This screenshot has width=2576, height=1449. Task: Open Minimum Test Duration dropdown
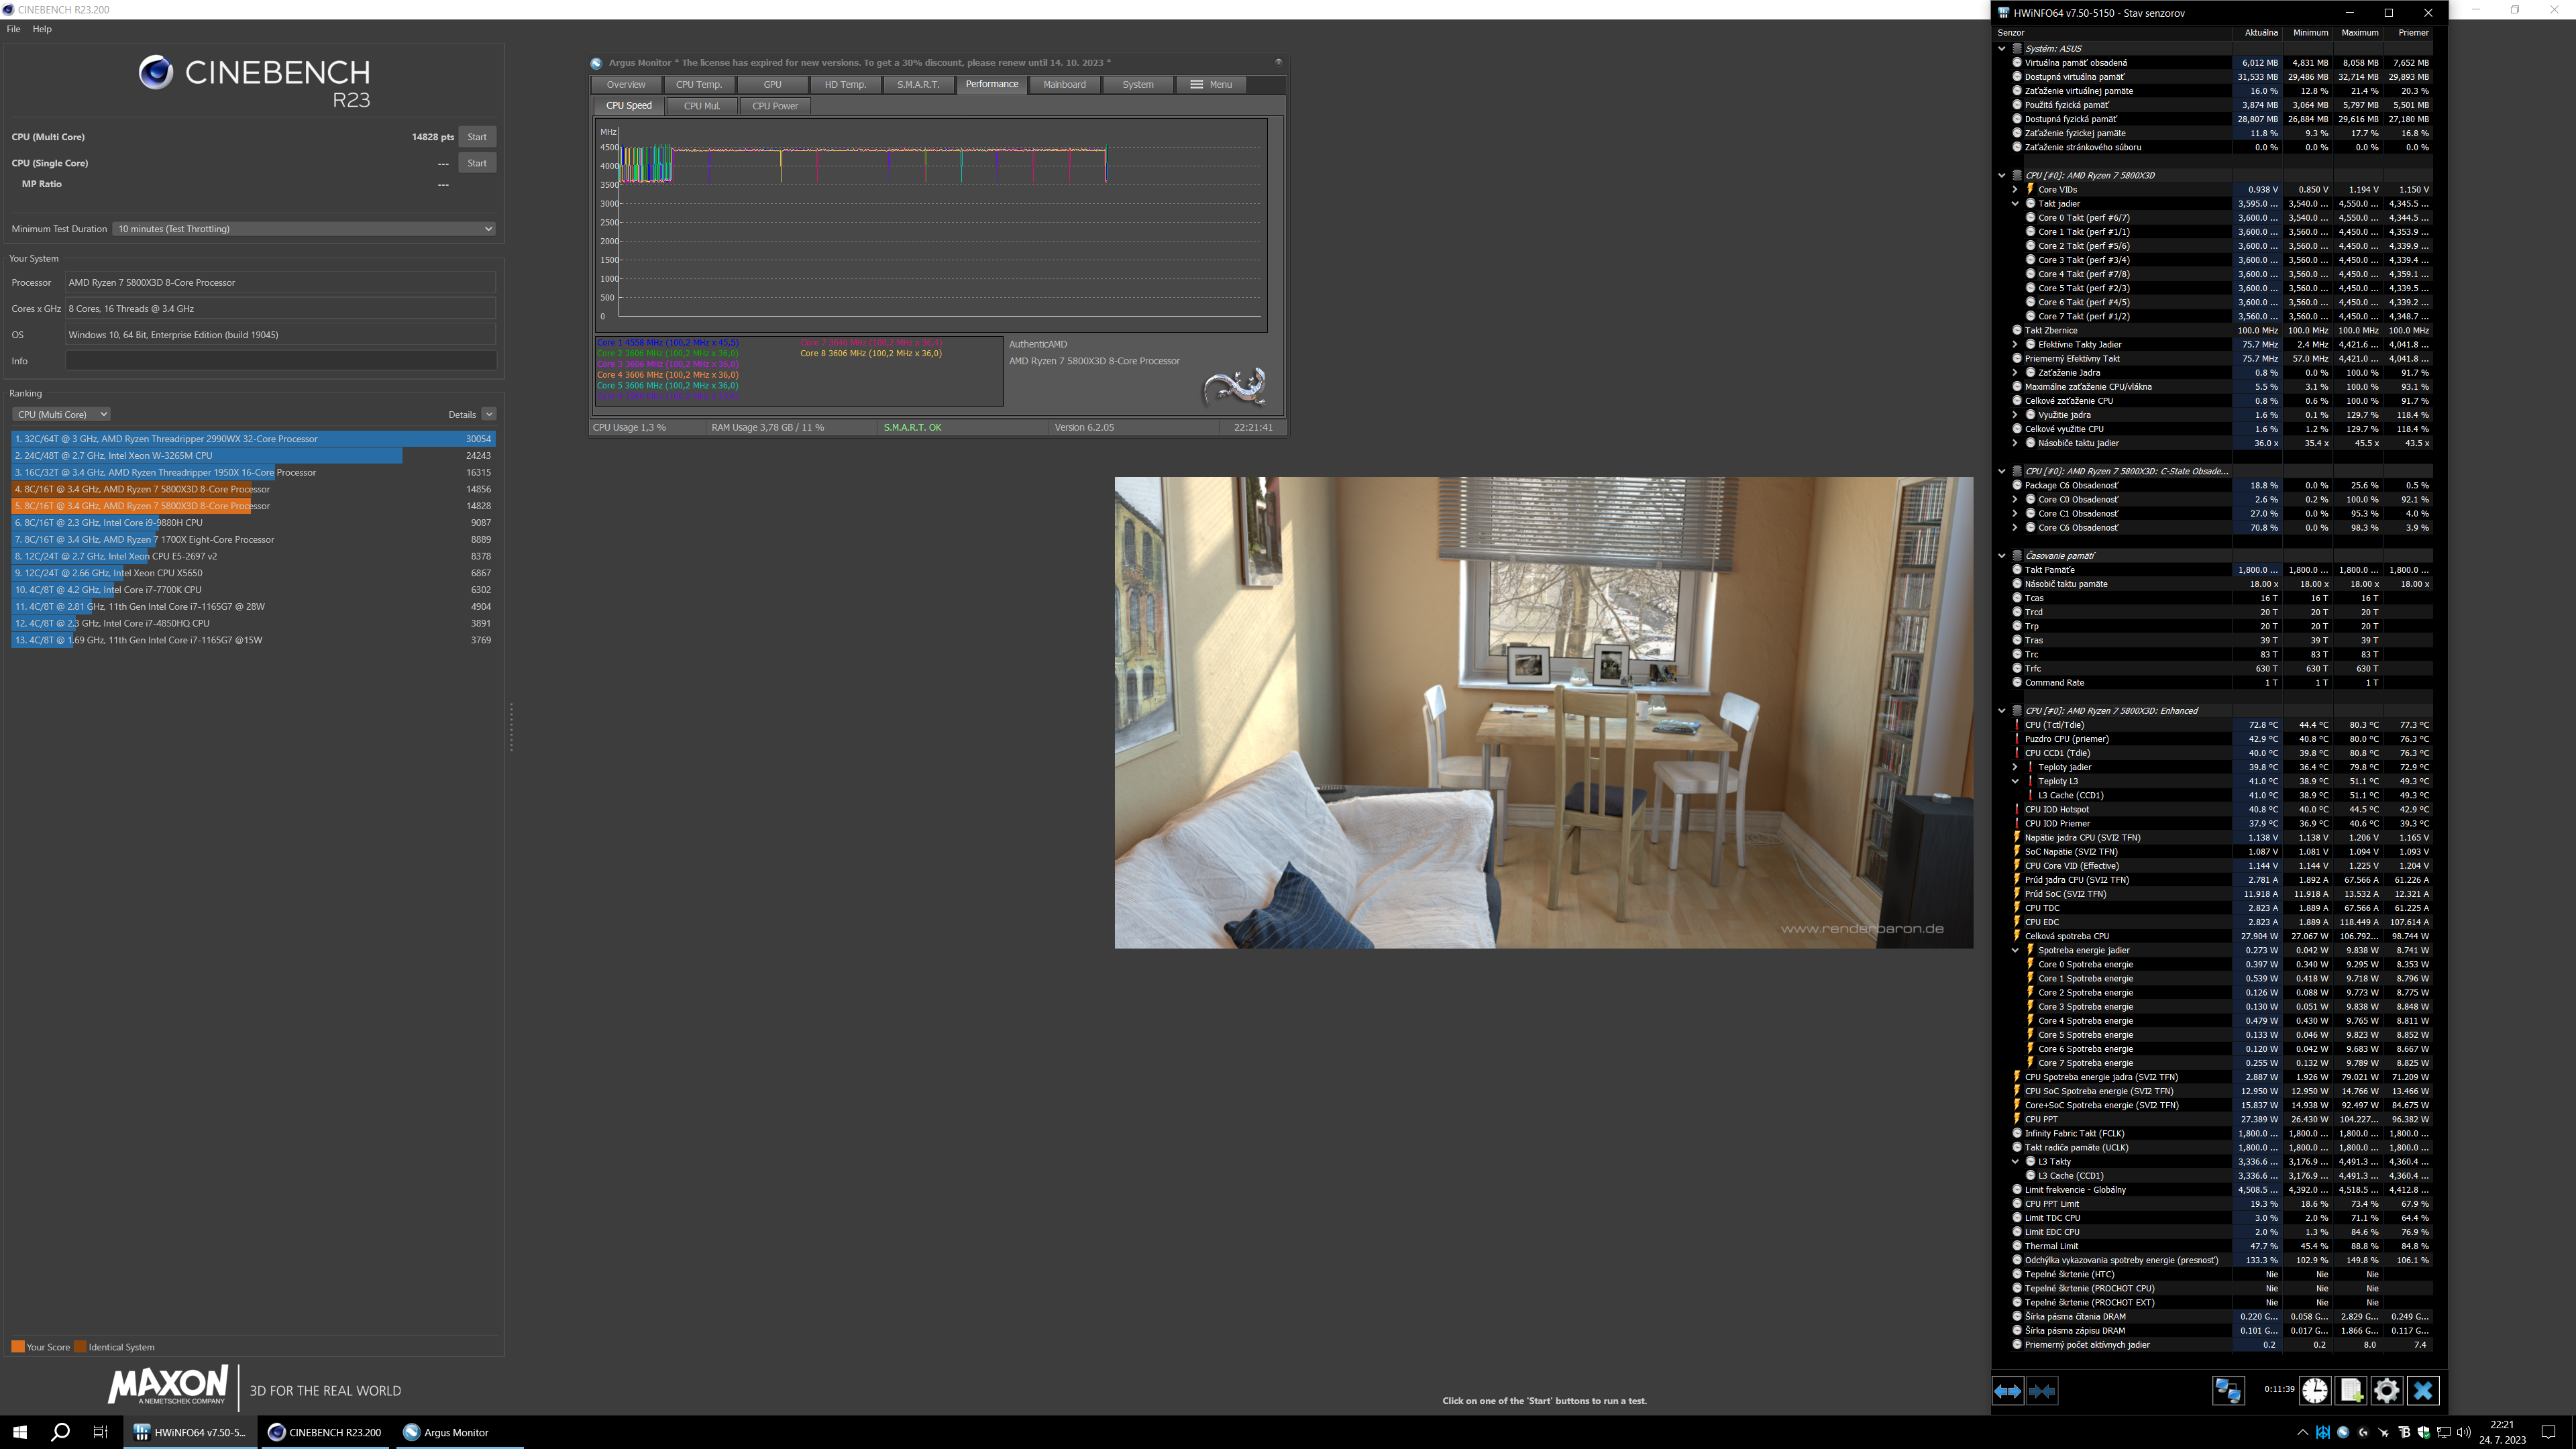coord(304,229)
